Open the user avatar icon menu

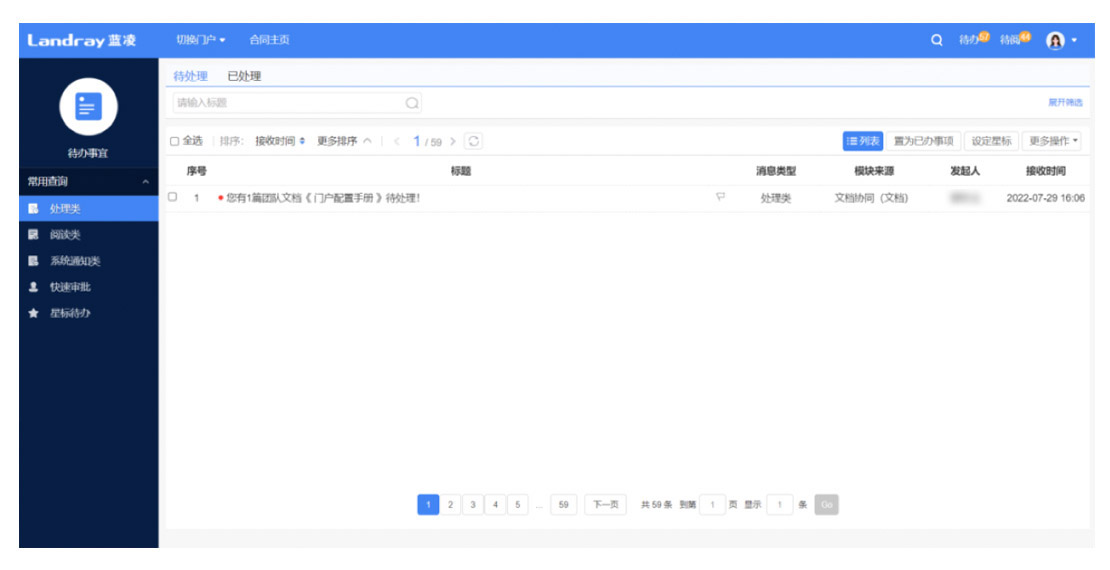(1060, 41)
